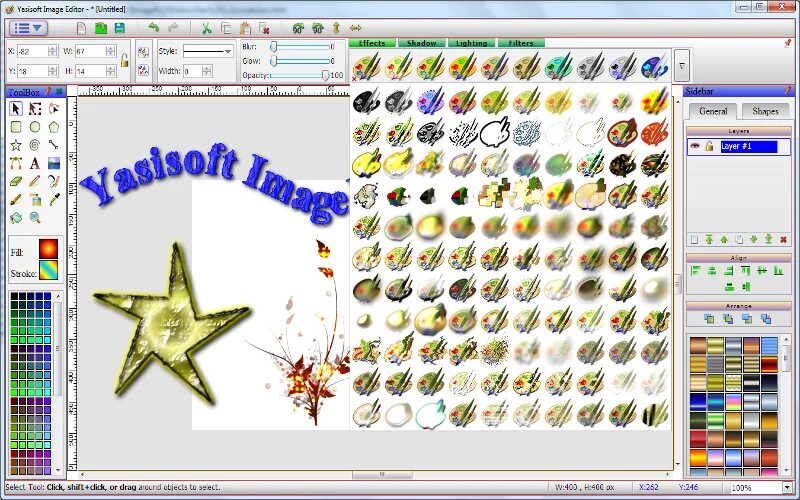
Task: Delete layer with red X button
Action: [x=783, y=239]
